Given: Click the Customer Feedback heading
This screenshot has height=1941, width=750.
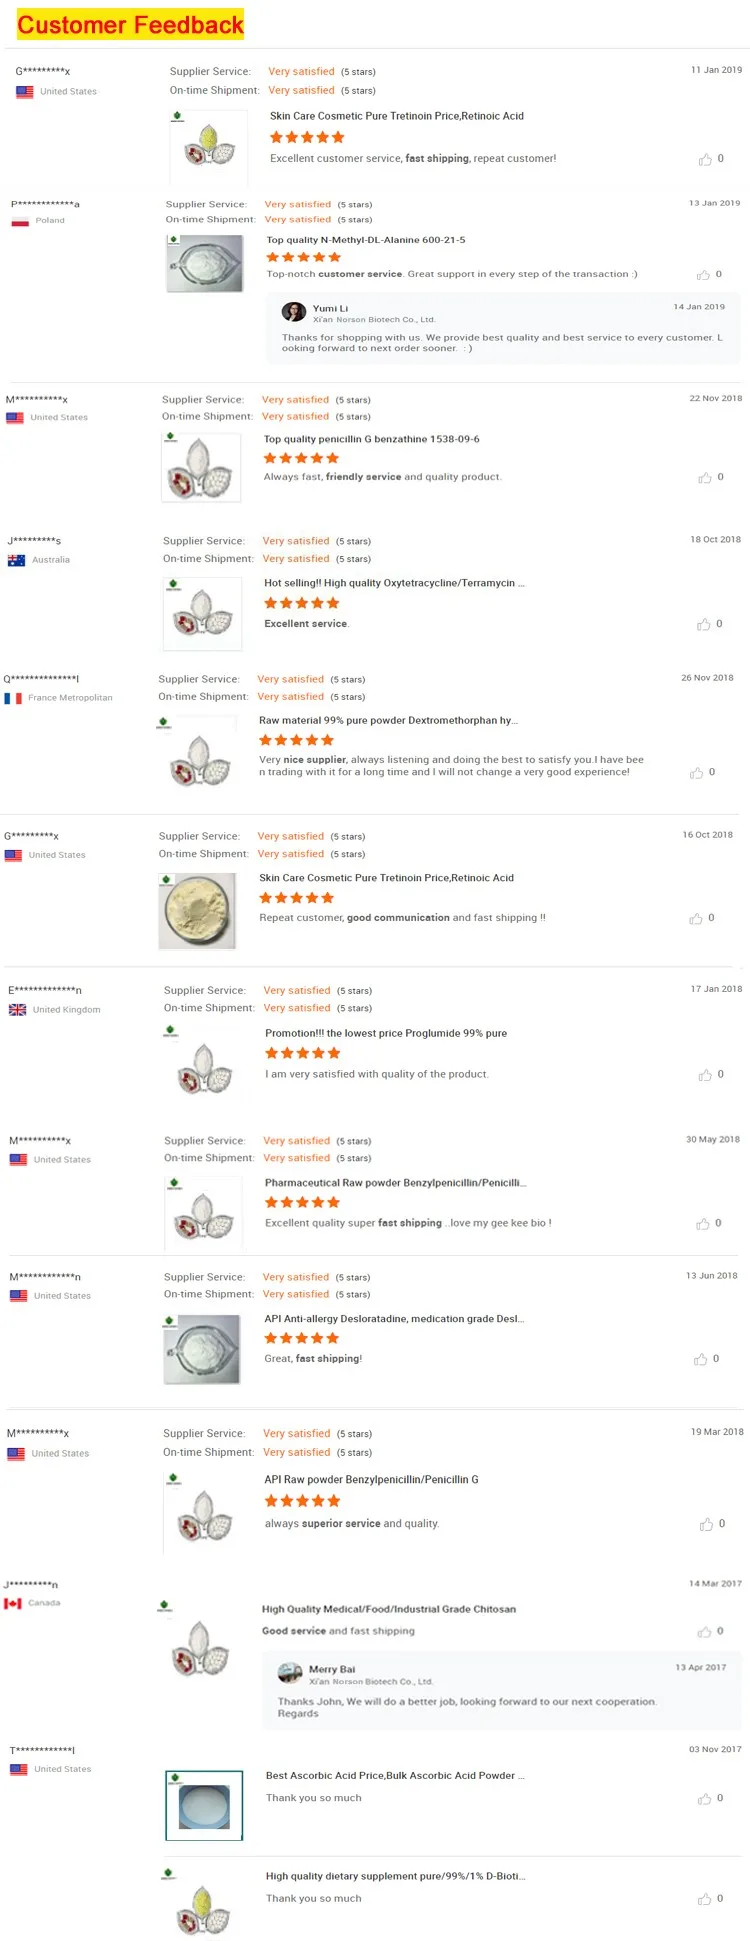Looking at the screenshot, I should (130, 25).
